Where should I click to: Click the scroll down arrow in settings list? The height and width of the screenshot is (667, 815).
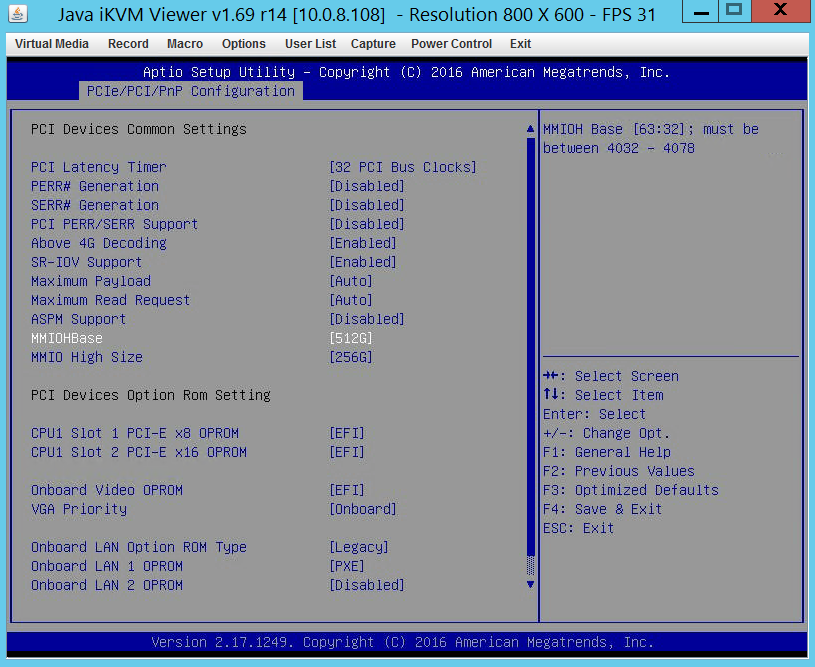point(530,584)
